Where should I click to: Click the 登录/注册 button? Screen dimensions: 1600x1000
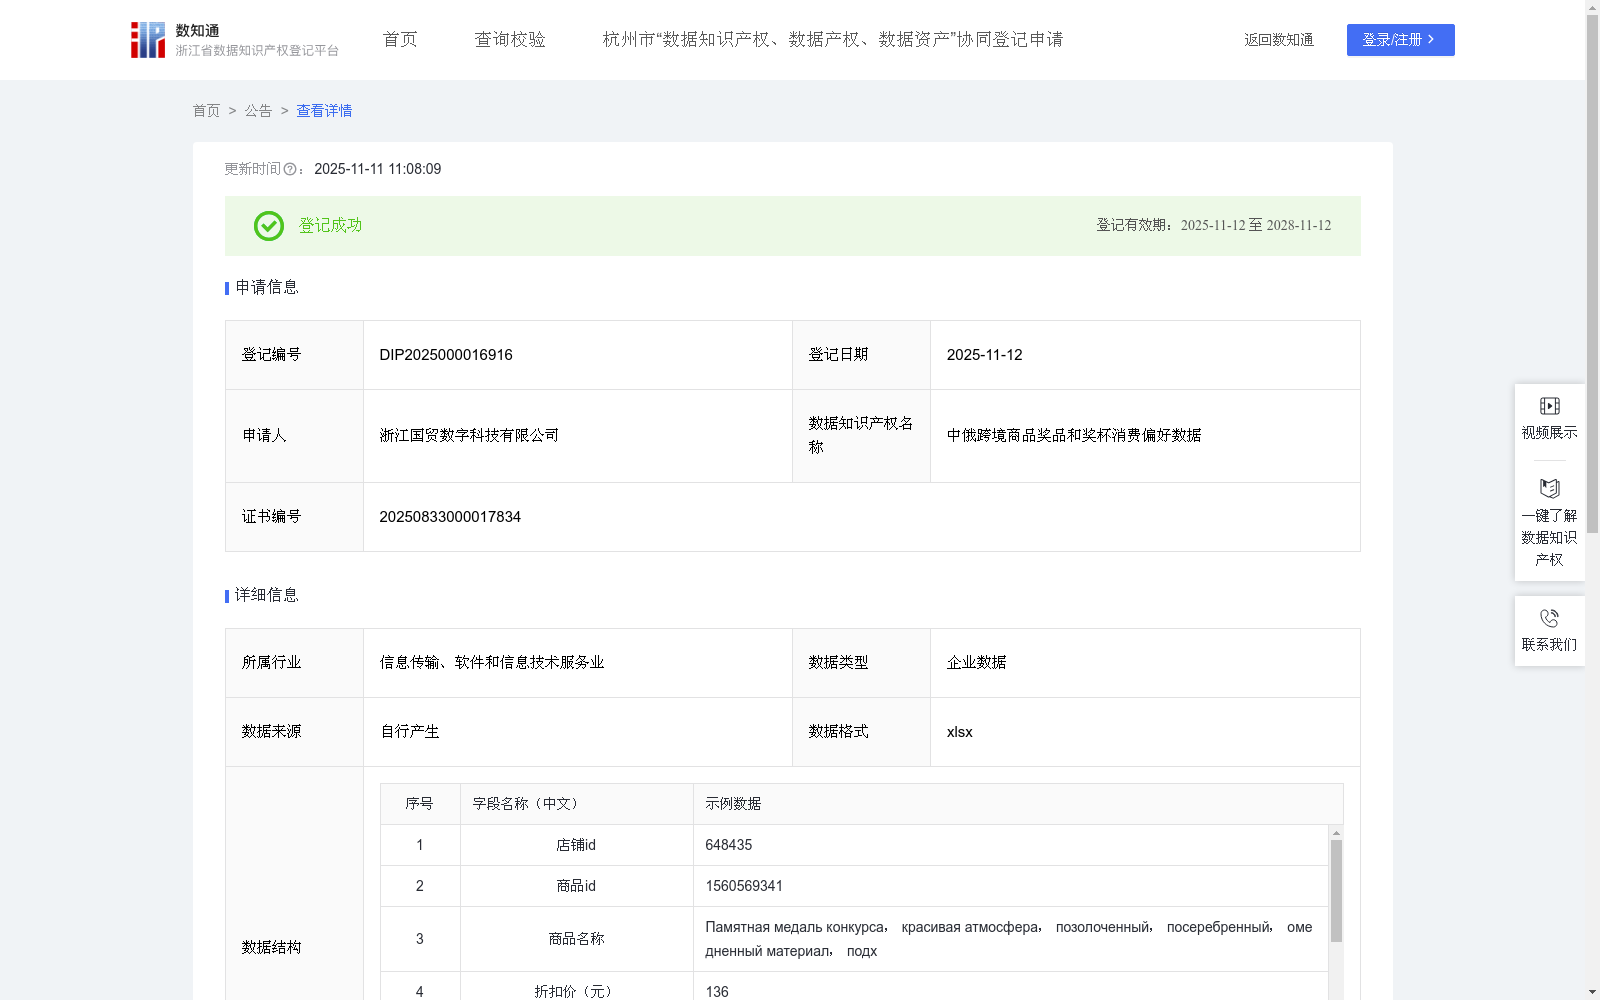tap(1400, 40)
